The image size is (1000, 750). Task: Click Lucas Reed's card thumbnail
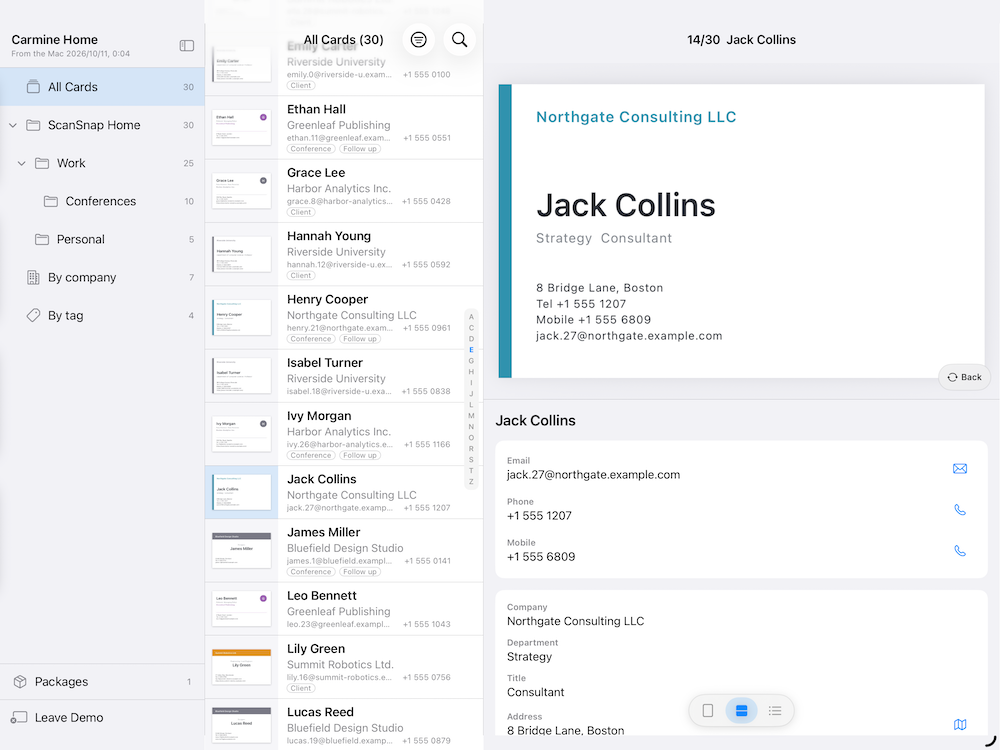(242, 725)
